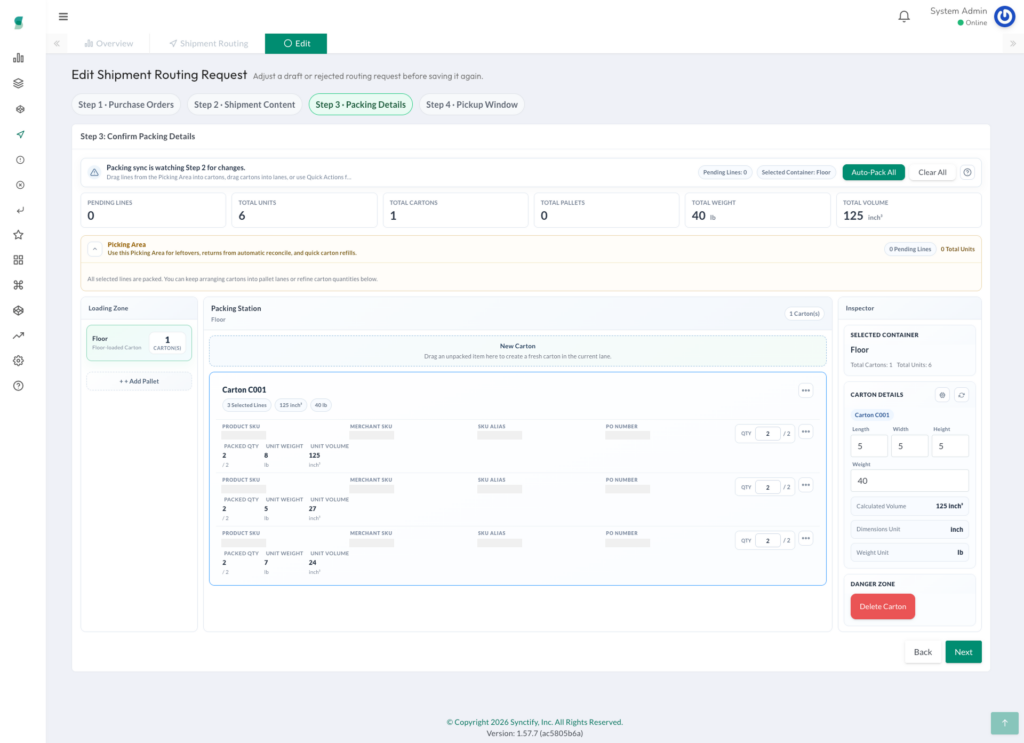
Task: Open the paper plane routing sidebar icon
Action: tap(20, 134)
